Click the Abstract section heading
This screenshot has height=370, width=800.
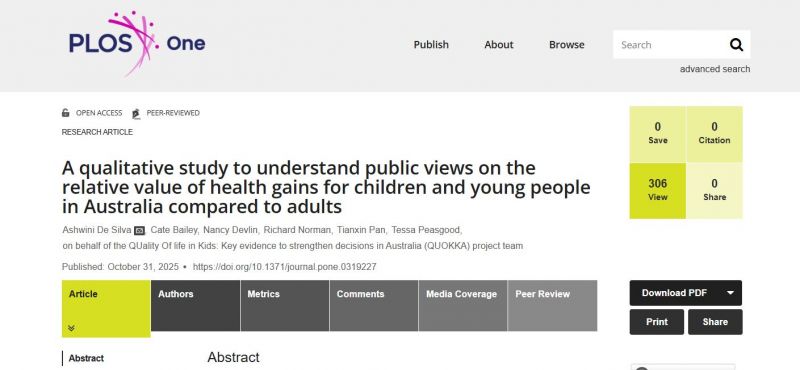(x=233, y=357)
